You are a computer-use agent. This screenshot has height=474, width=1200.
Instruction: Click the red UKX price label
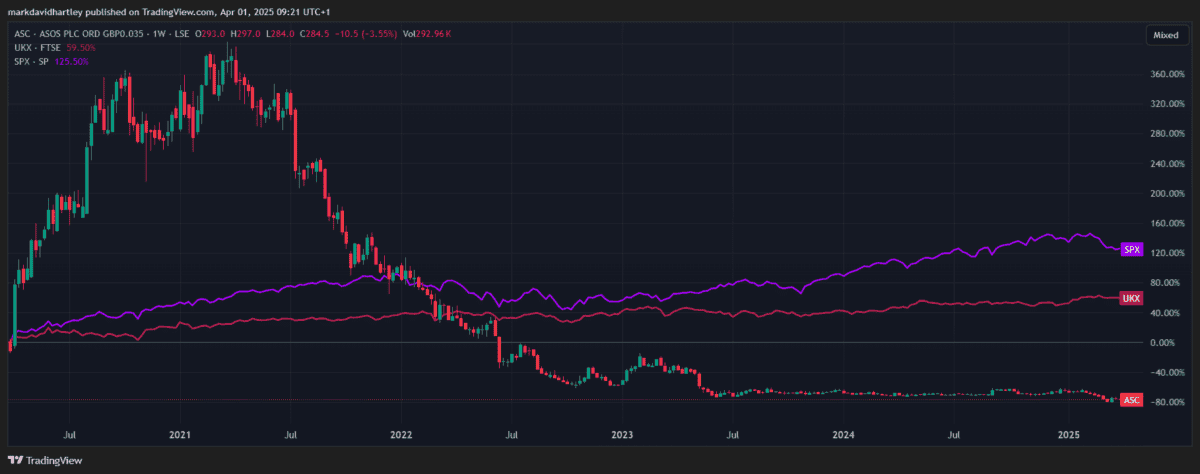pyautogui.click(x=1132, y=299)
